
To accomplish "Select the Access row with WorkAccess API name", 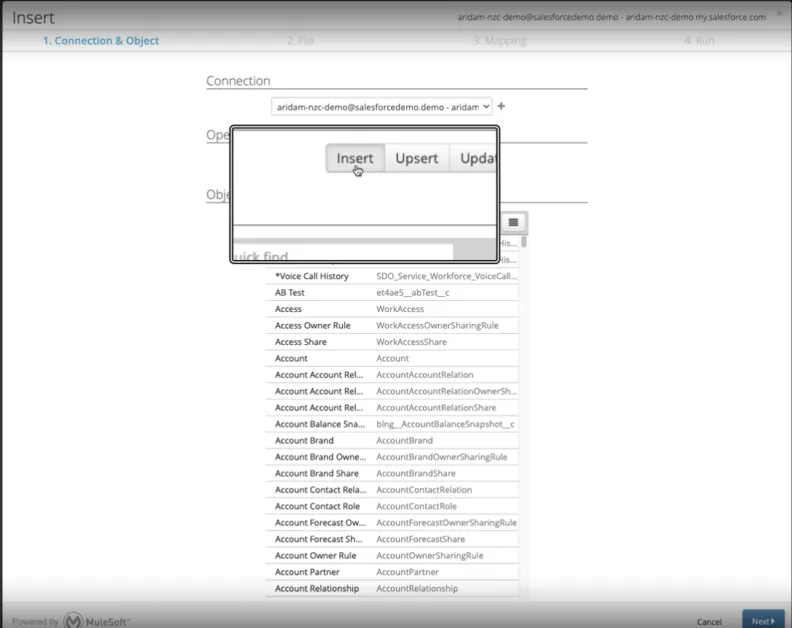I will (x=392, y=309).
